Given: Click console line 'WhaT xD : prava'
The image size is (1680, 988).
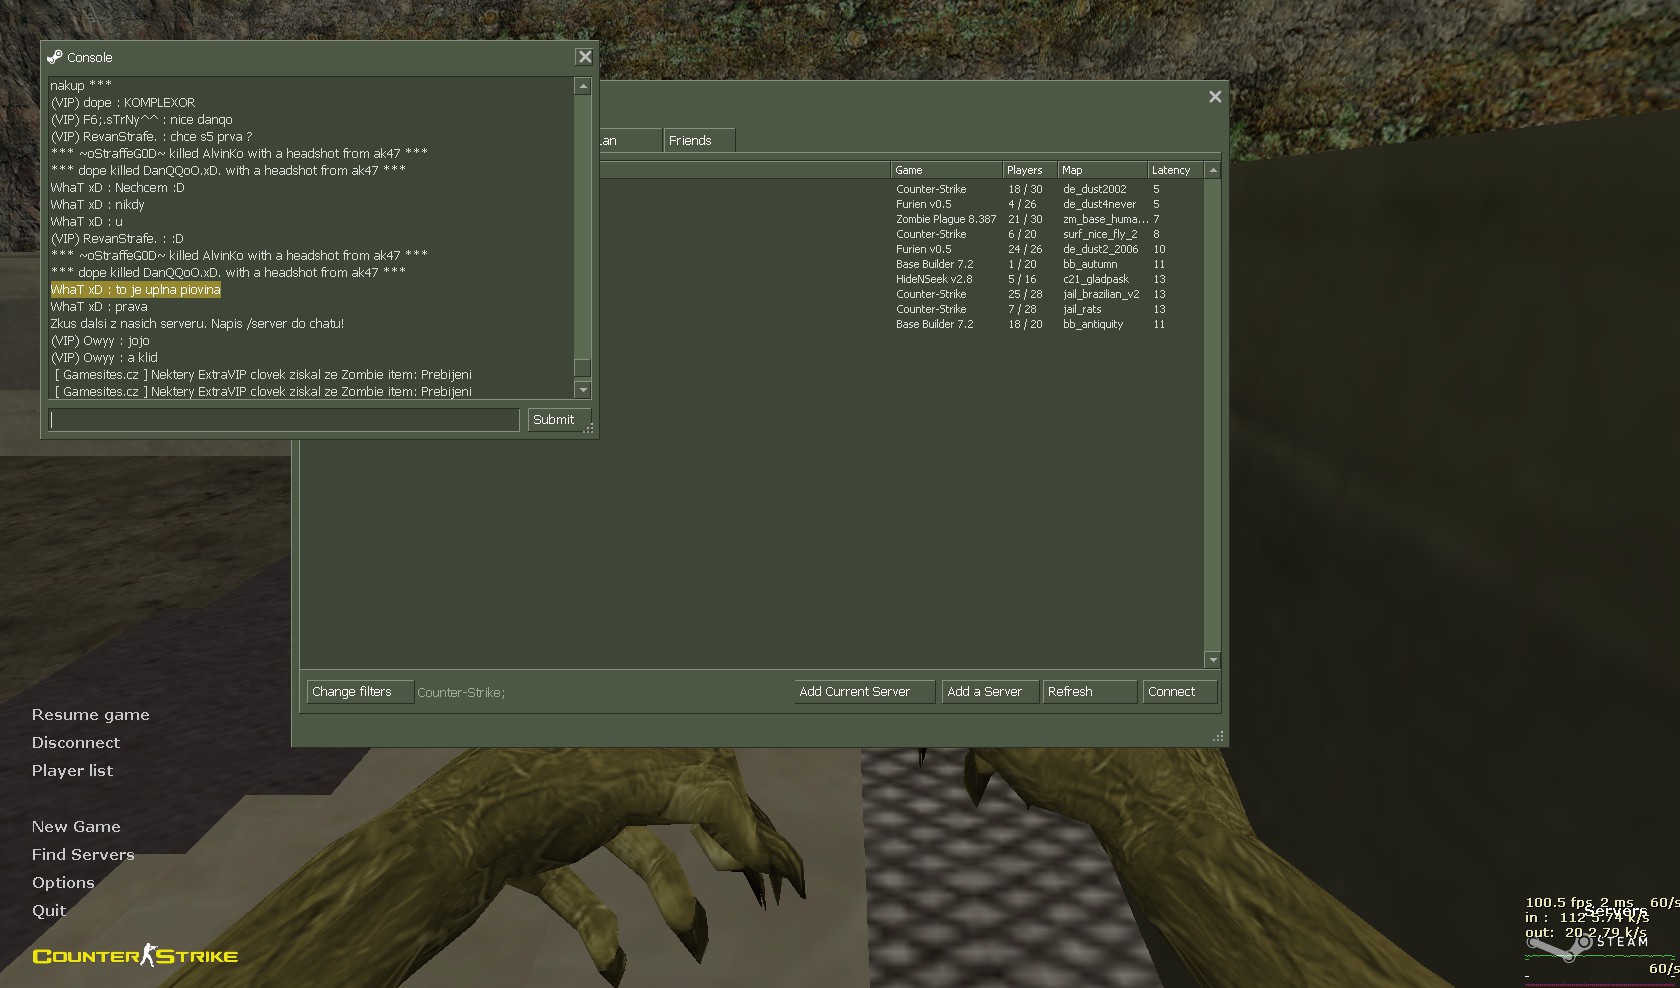Looking at the screenshot, I should point(99,307).
